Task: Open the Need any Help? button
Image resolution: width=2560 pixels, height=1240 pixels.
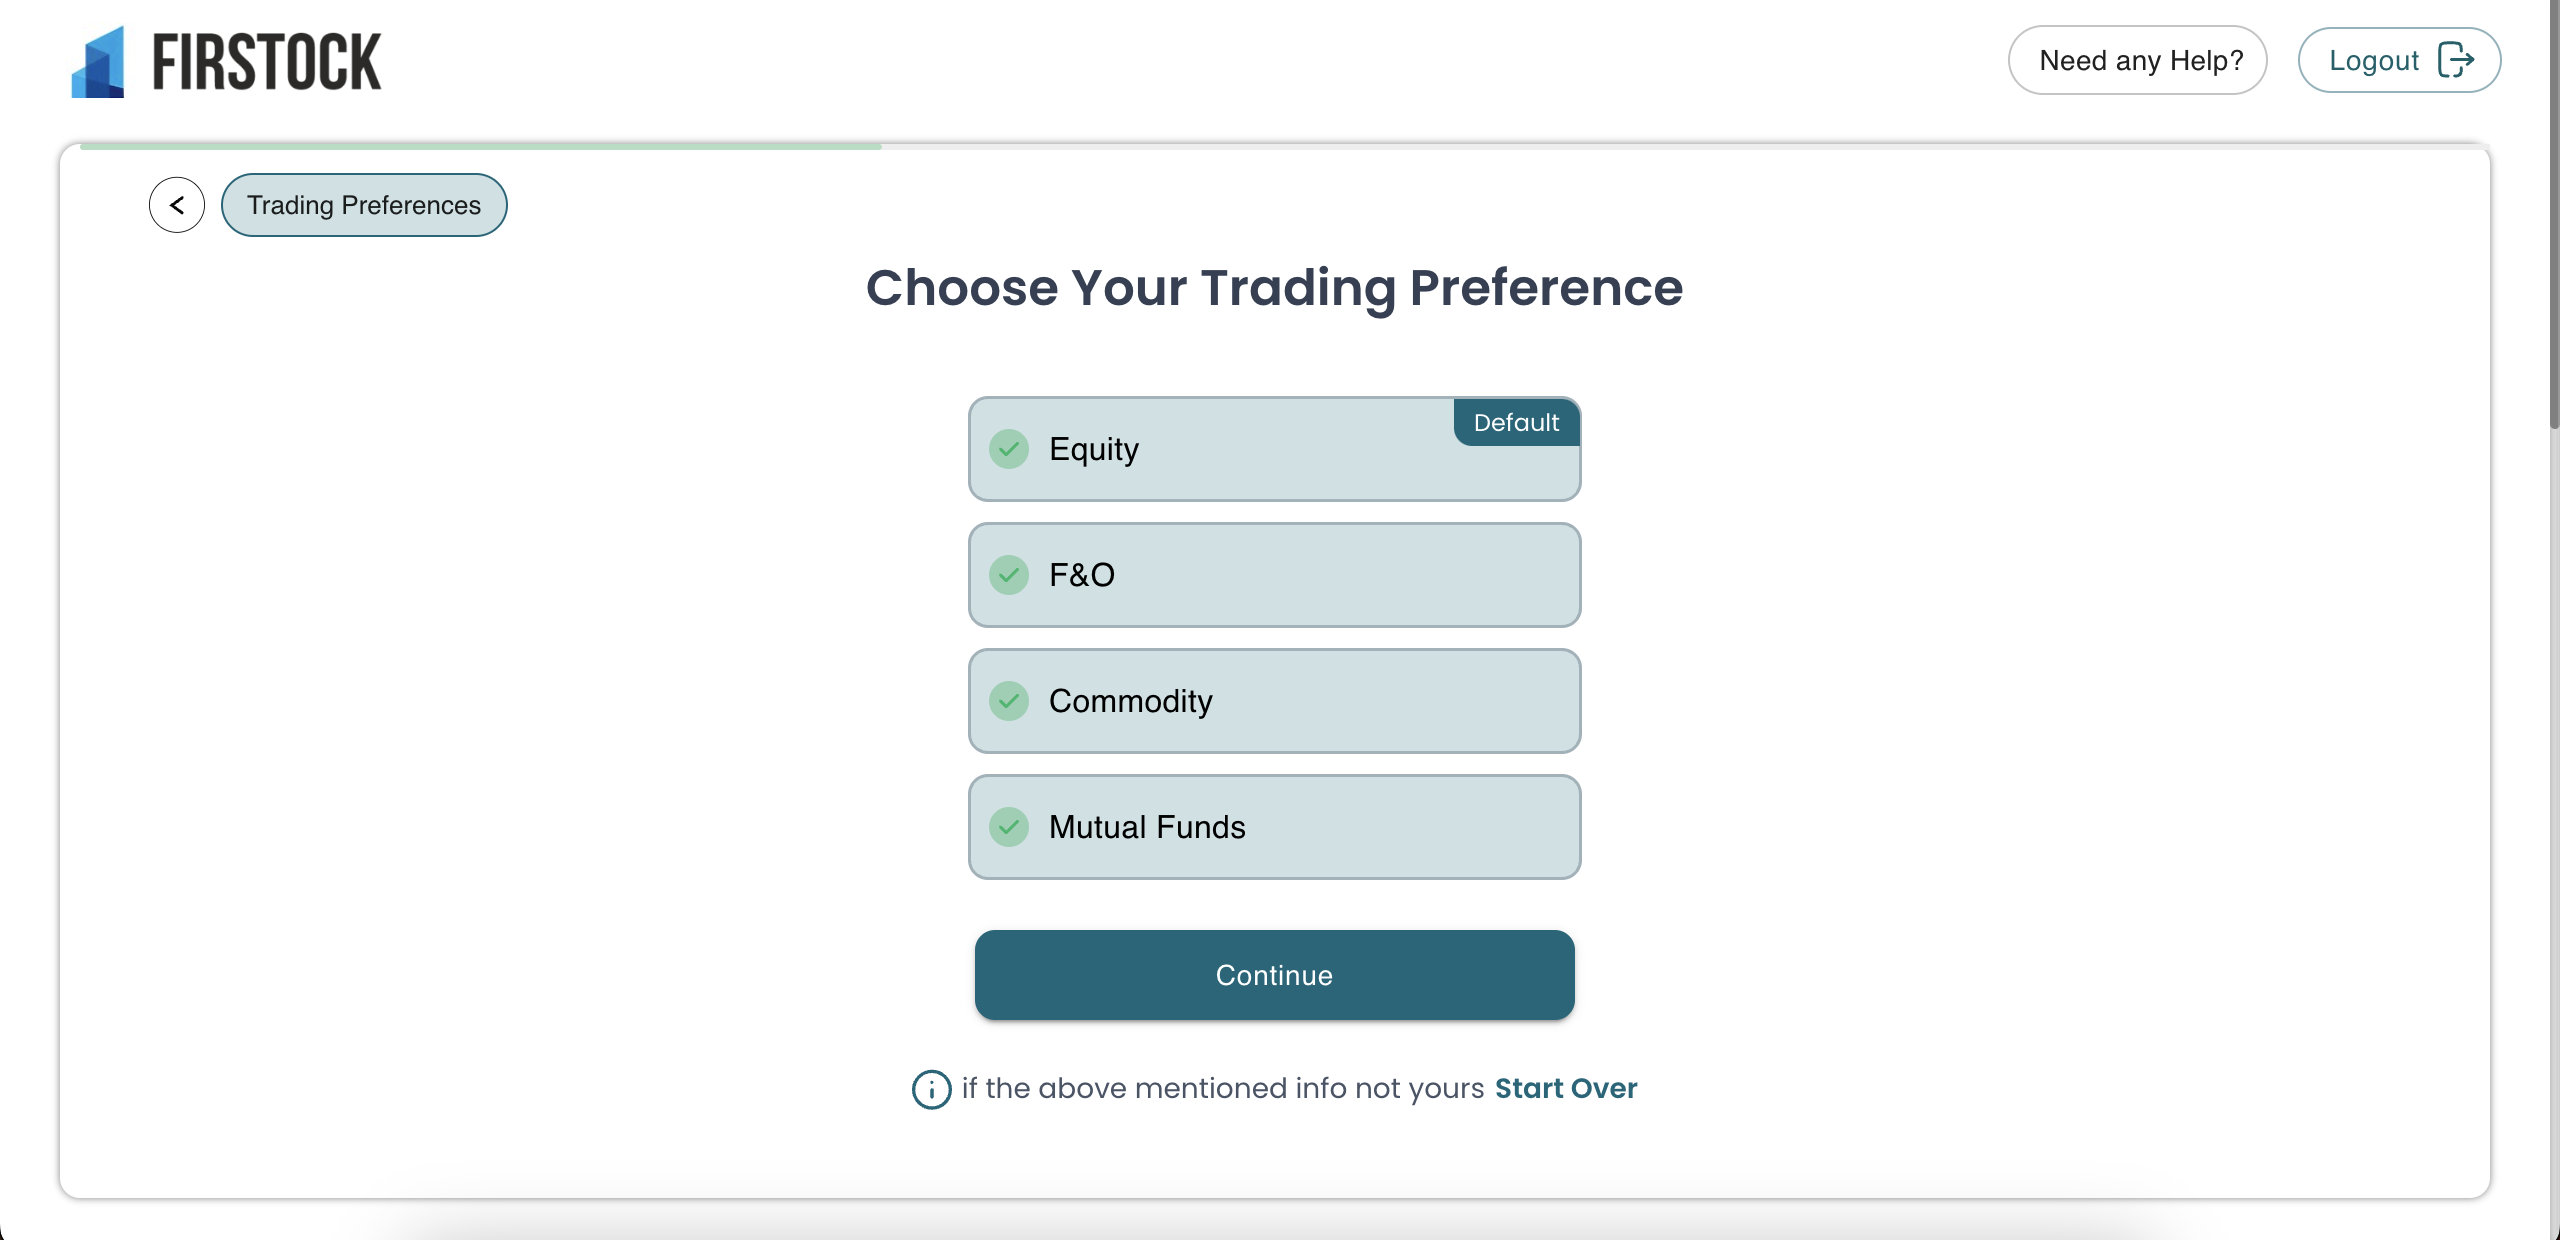Action: pyautogui.click(x=2137, y=60)
